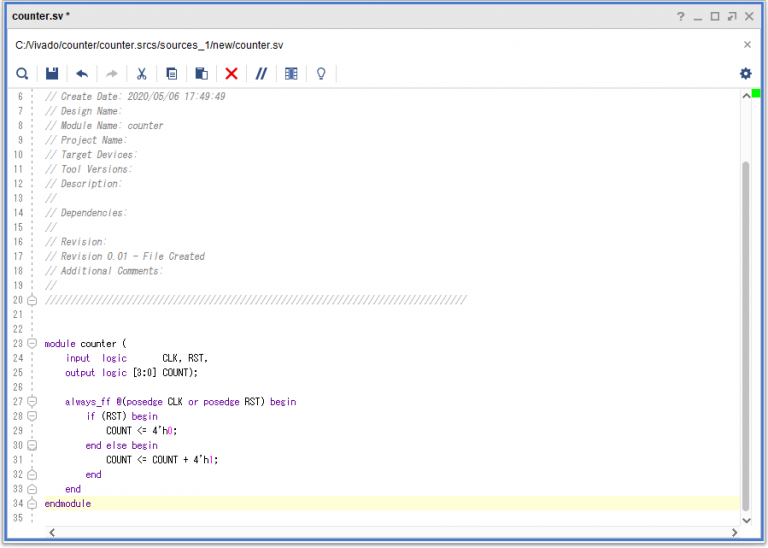The height and width of the screenshot is (548, 768).
Task: Save the file with the floppy icon
Action: (x=52, y=74)
